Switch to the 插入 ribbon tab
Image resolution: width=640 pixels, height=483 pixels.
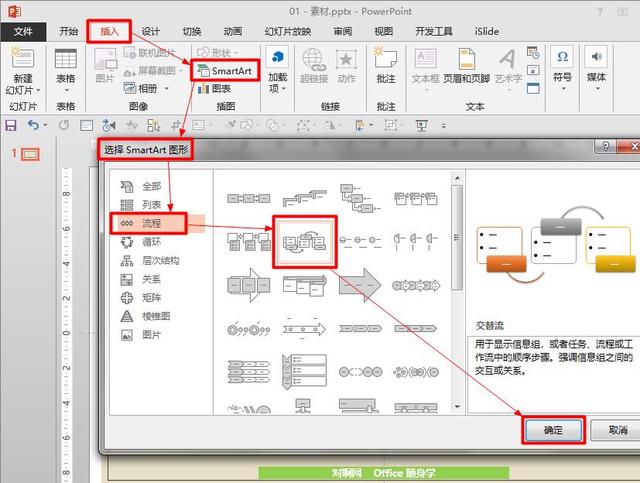[x=109, y=31]
